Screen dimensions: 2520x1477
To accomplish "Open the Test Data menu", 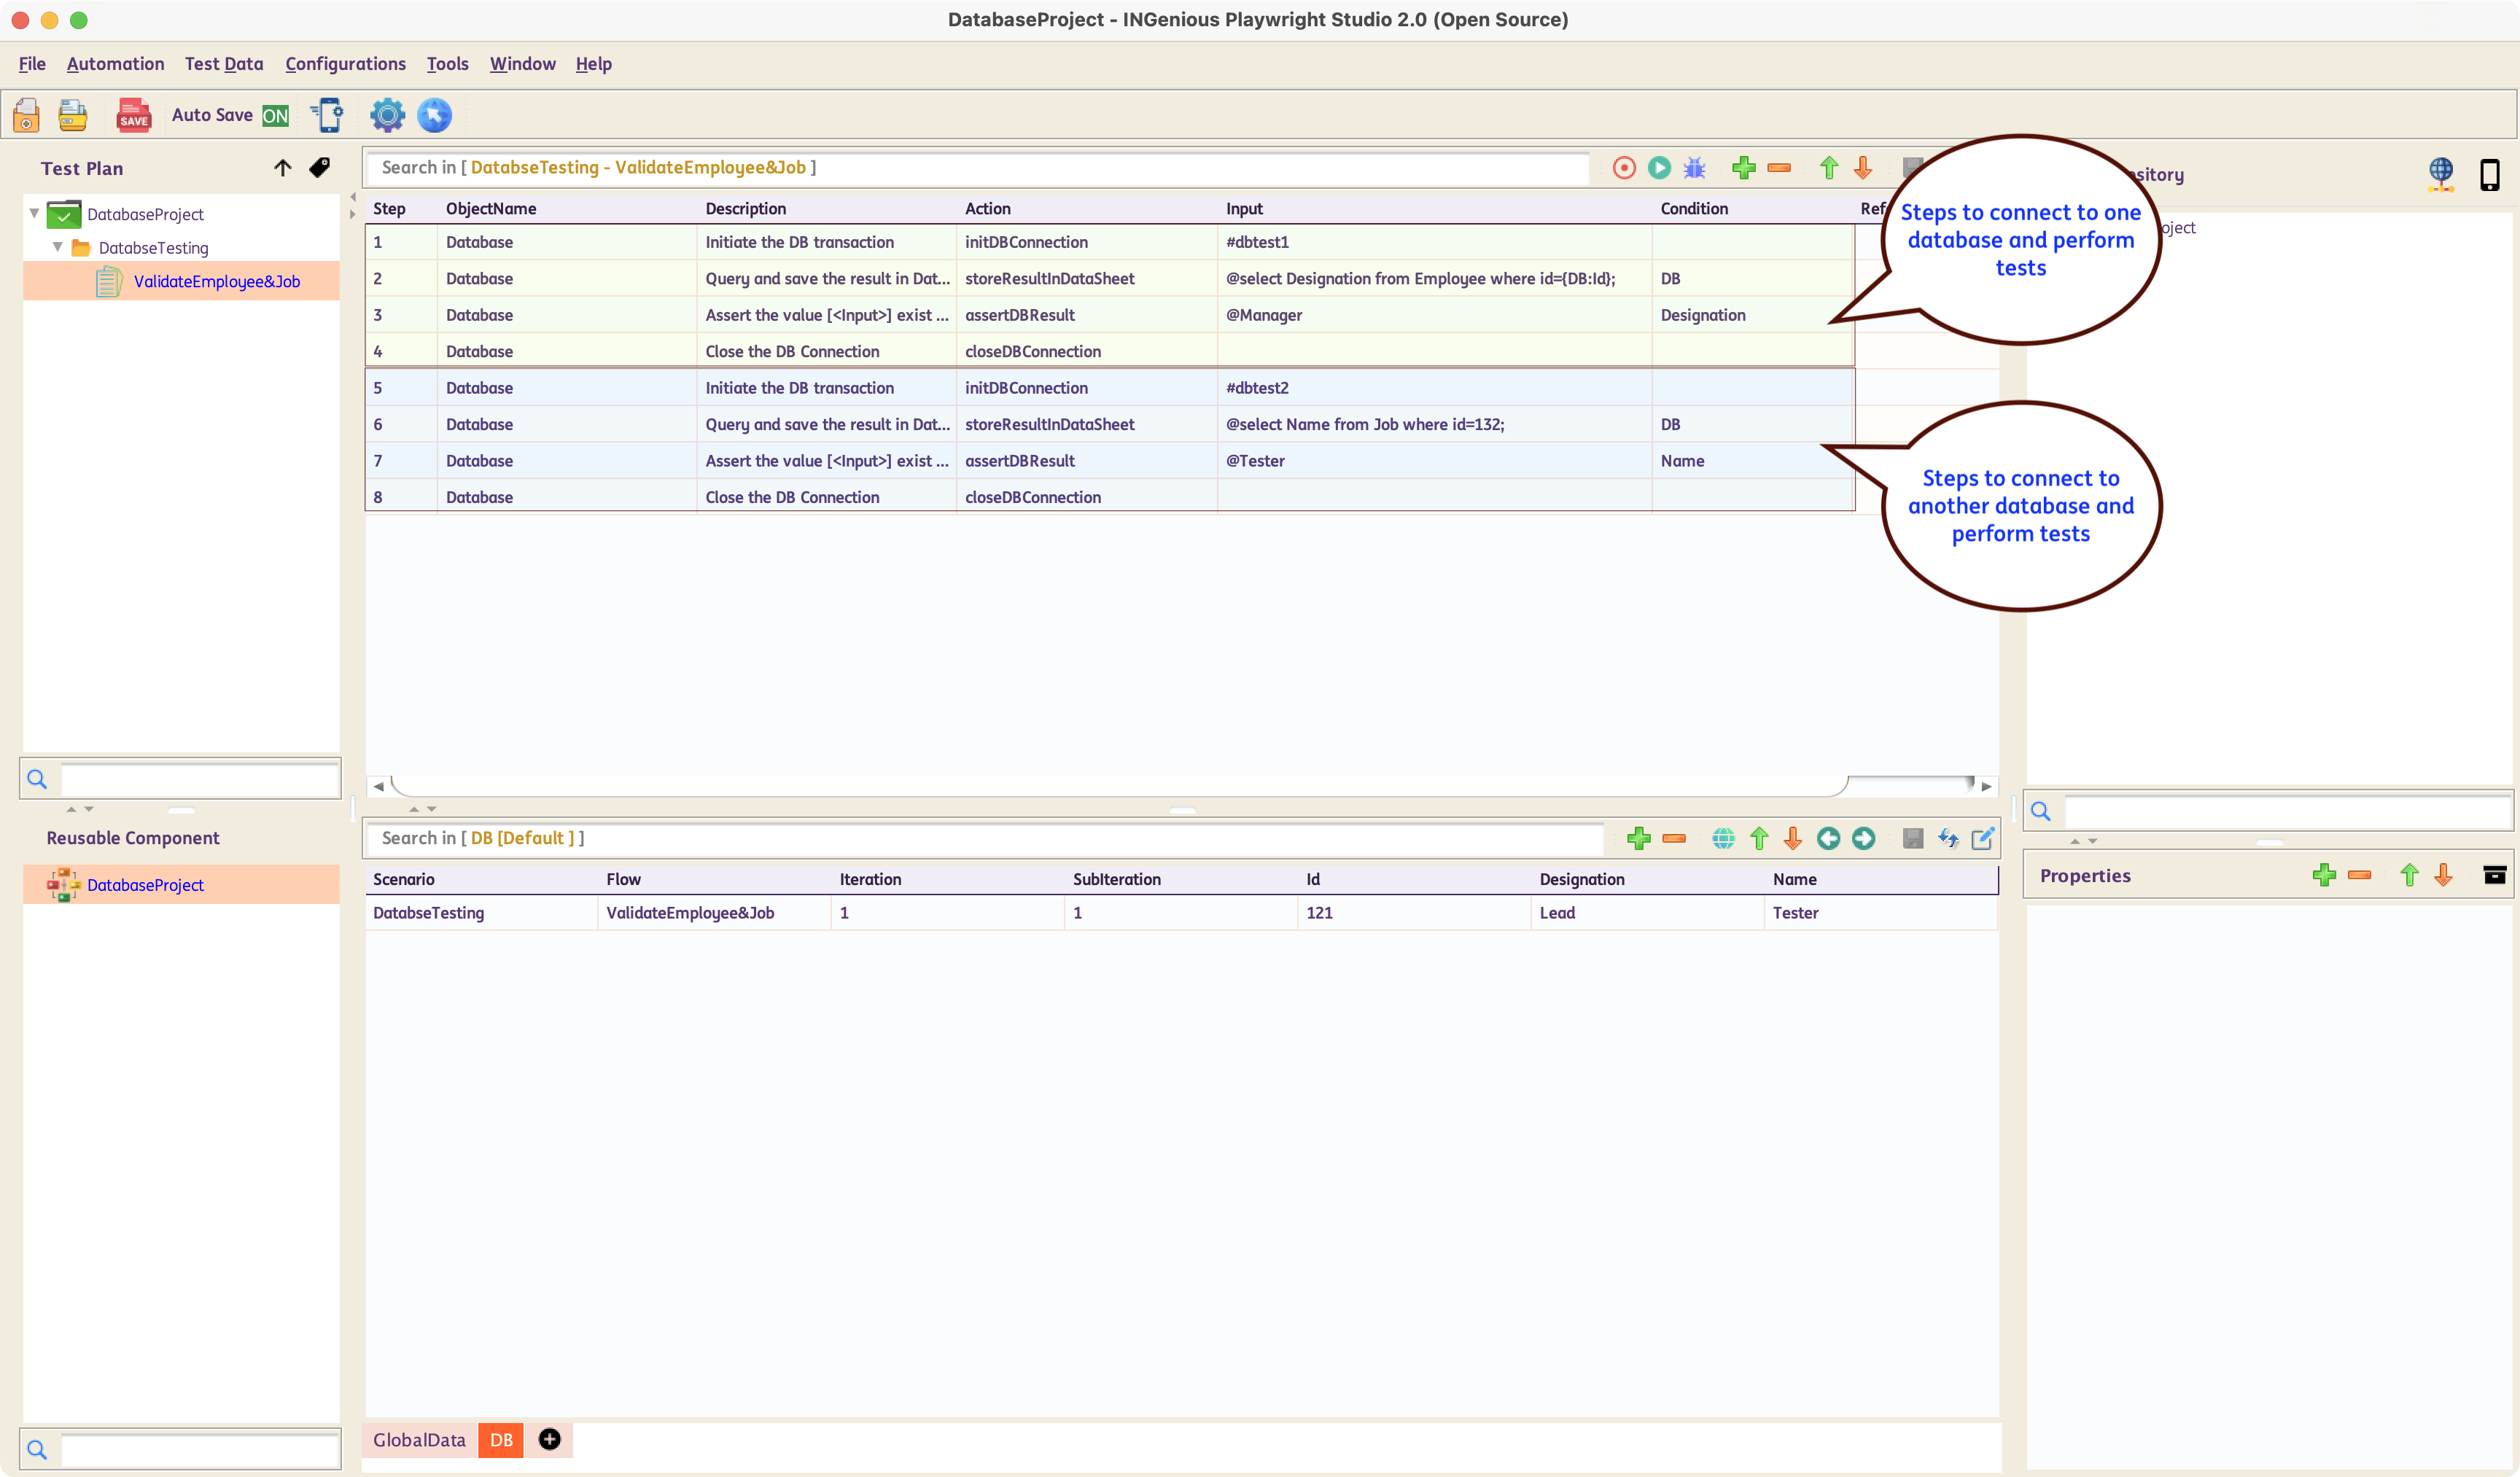I will click(x=224, y=64).
